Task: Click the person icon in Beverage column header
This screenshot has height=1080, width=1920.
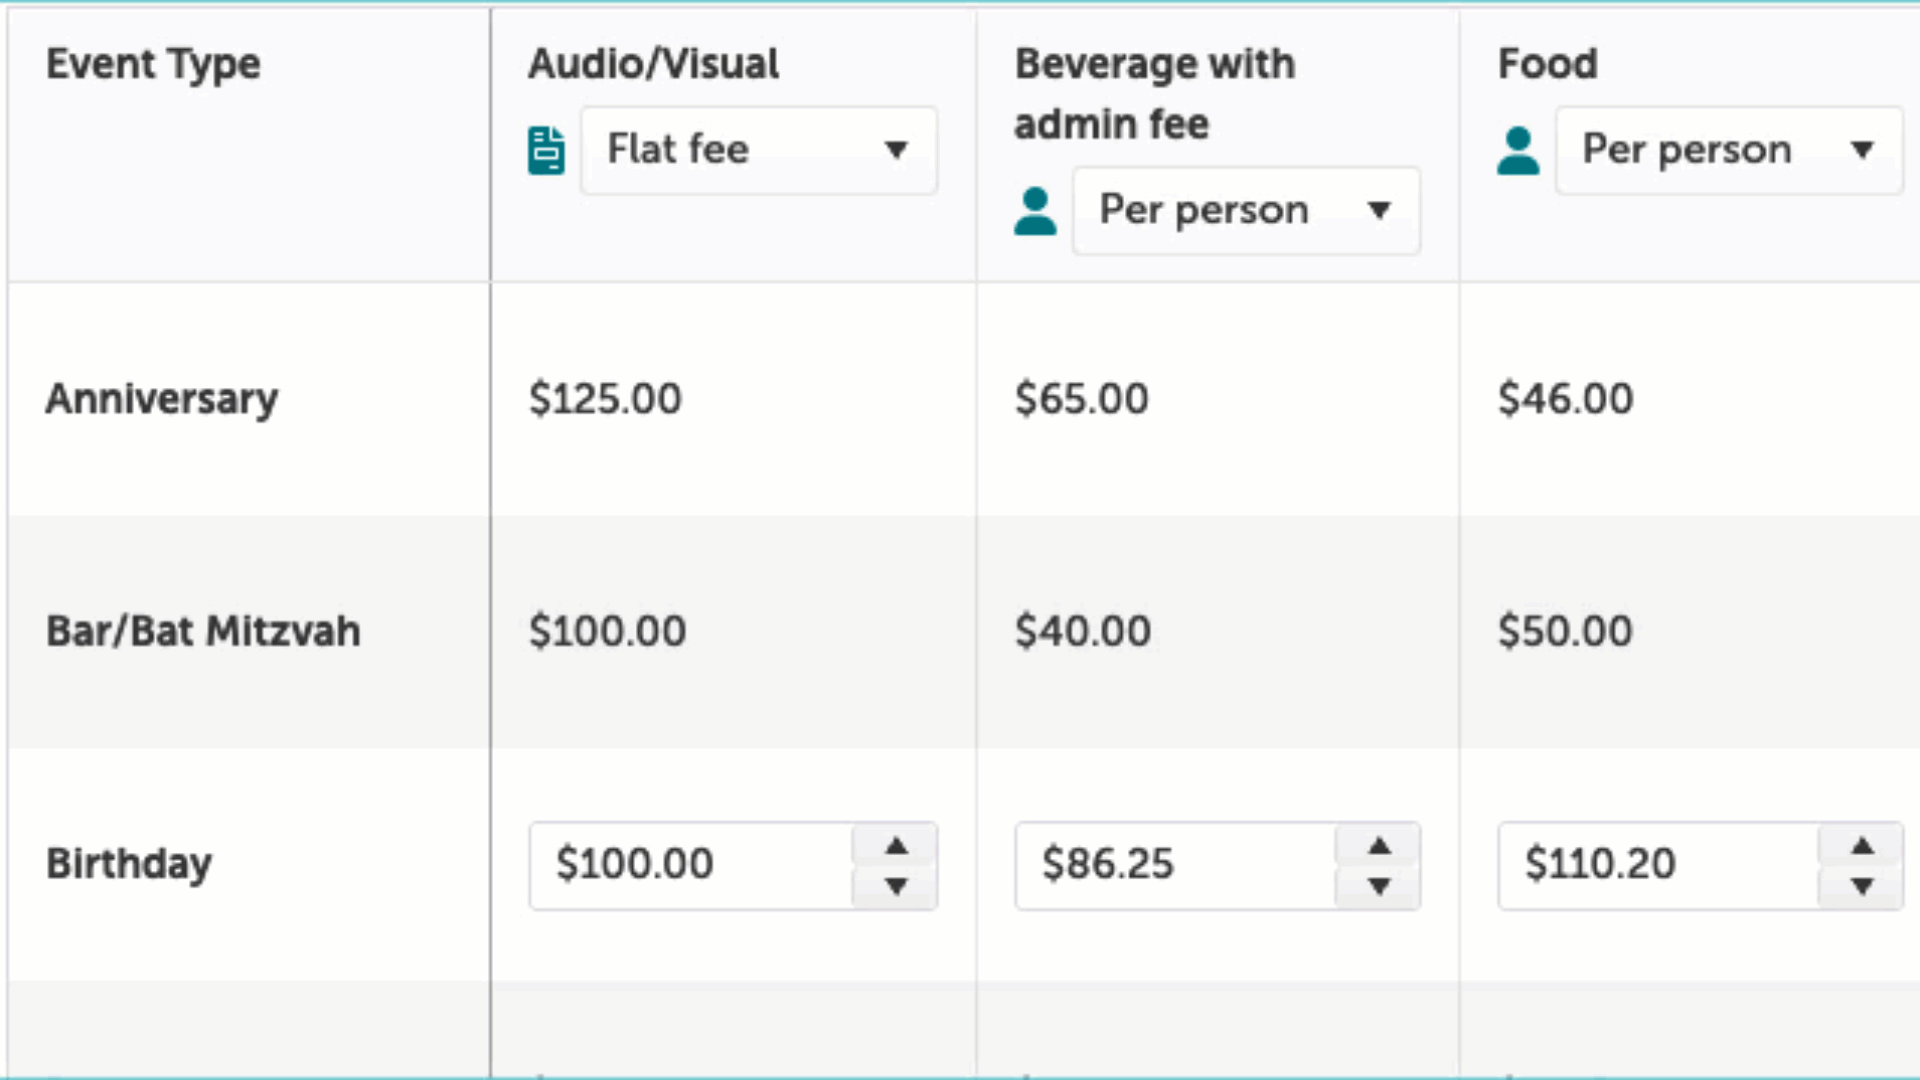Action: 1034,211
